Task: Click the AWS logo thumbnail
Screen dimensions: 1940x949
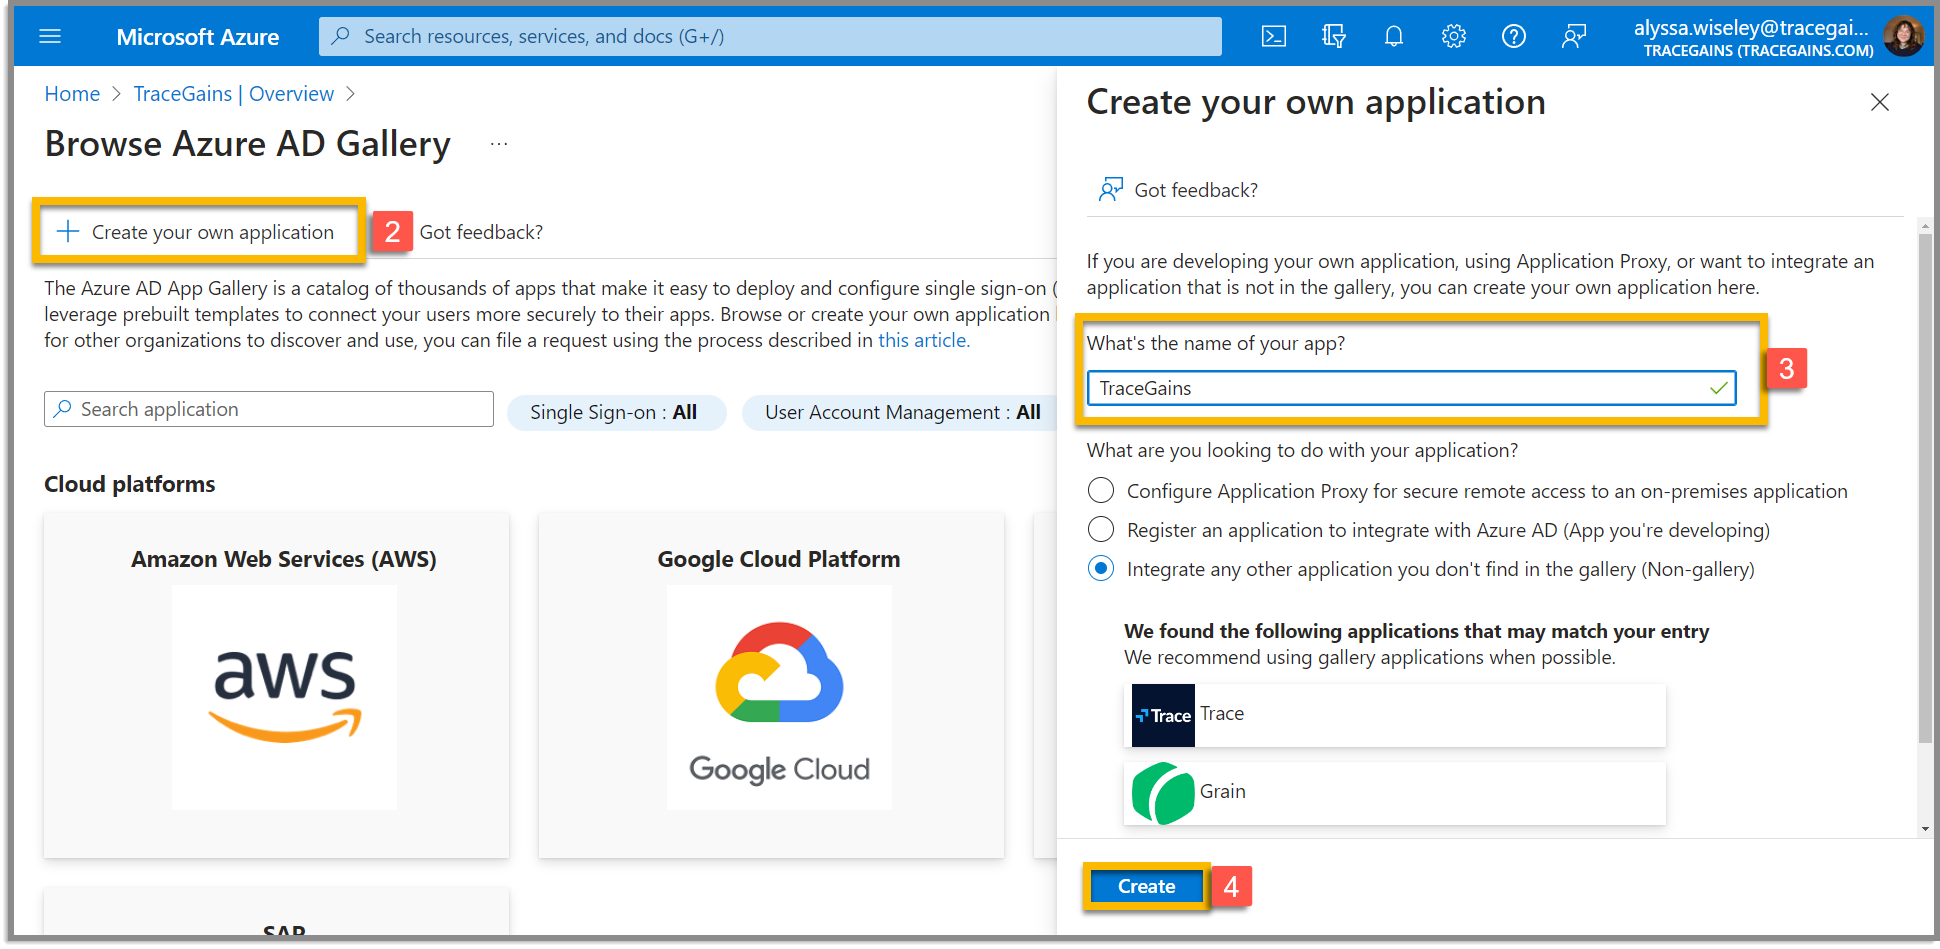Action: (x=285, y=697)
